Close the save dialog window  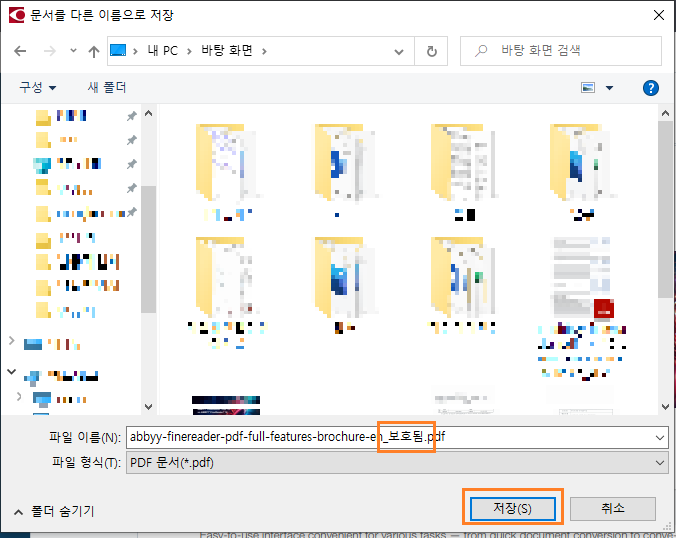coord(658,16)
